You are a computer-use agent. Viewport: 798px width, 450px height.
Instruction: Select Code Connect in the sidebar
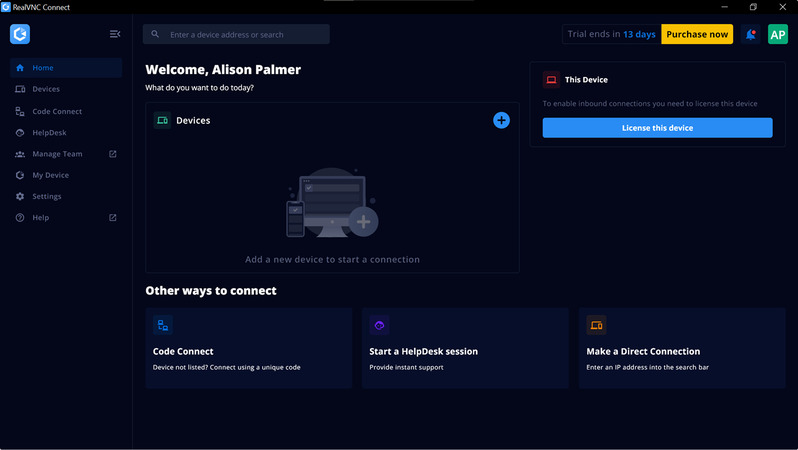[x=57, y=111]
